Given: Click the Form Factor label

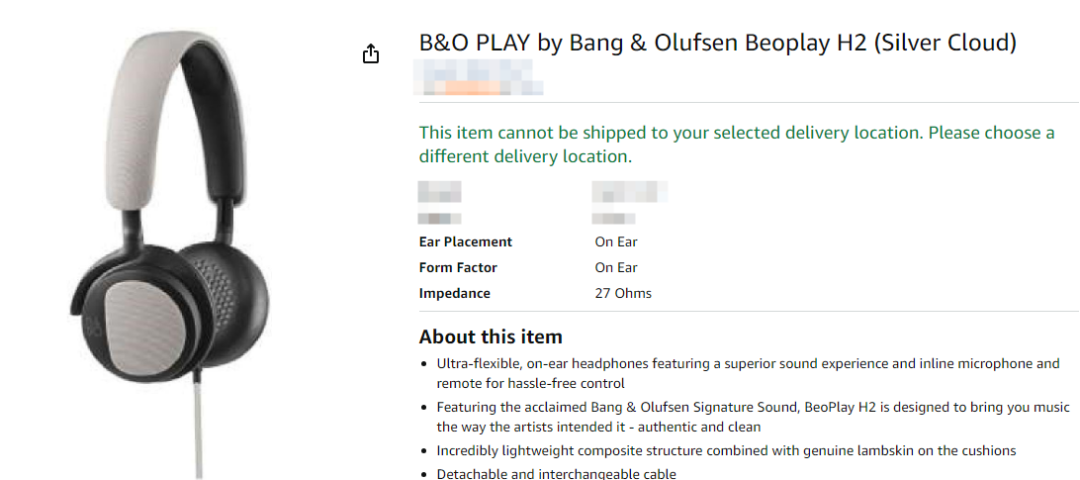Looking at the screenshot, I should coord(457,268).
